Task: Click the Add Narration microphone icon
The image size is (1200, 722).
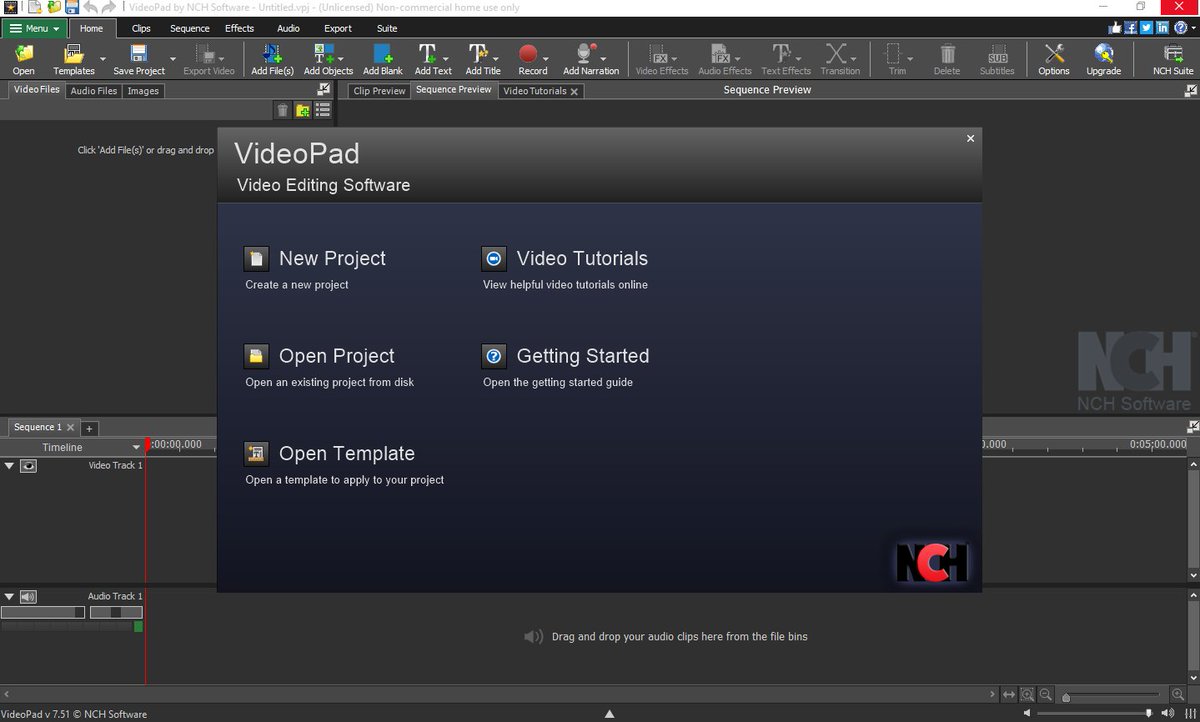Action: click(587, 54)
